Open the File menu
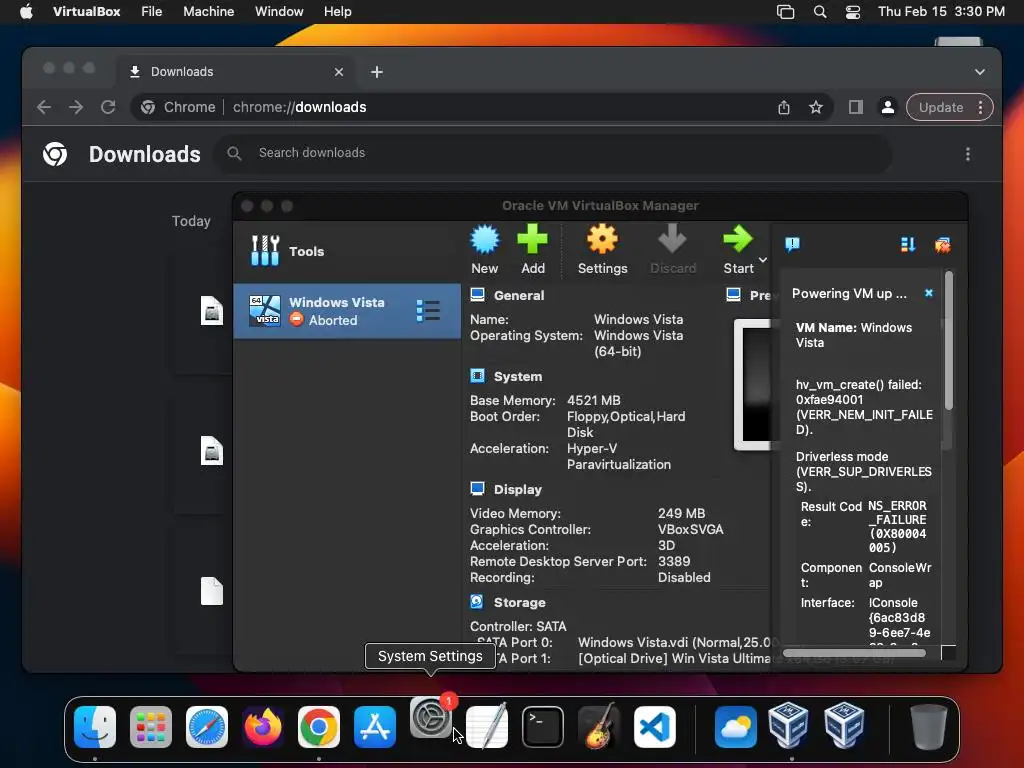 [152, 12]
